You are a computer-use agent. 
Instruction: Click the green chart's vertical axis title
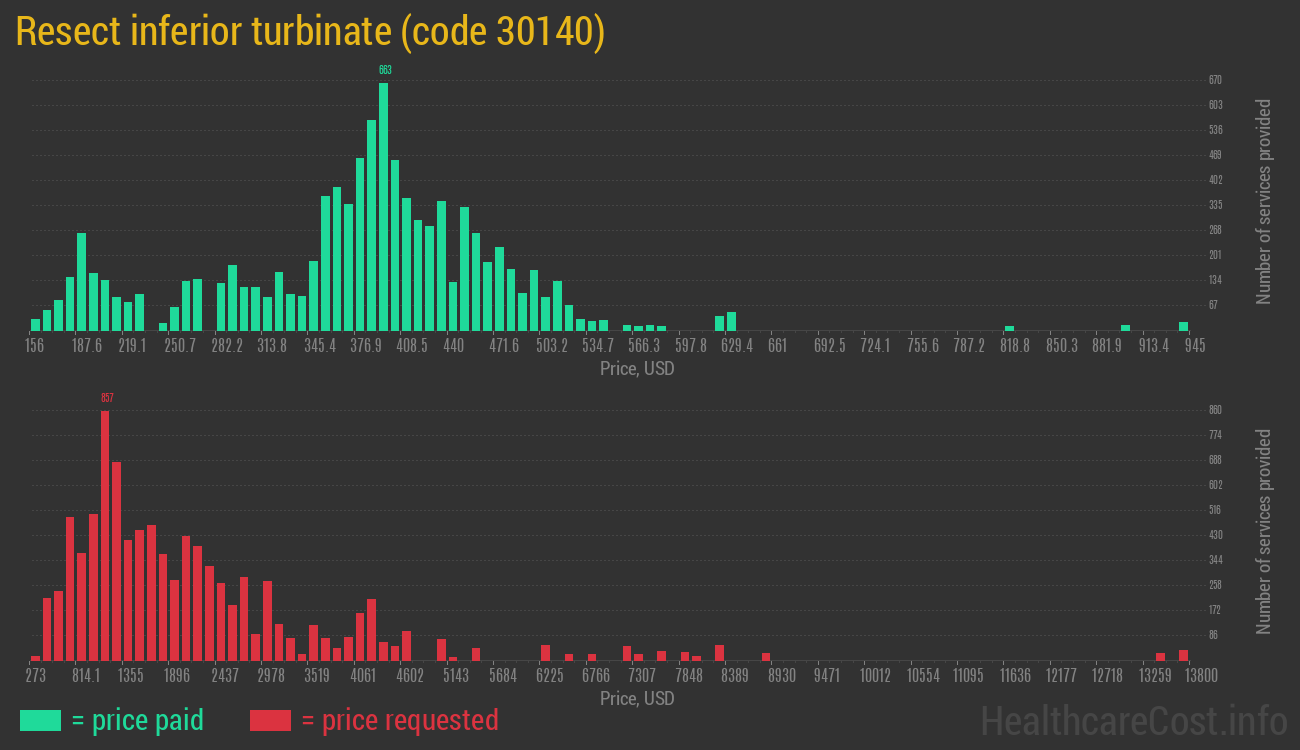point(1264,201)
